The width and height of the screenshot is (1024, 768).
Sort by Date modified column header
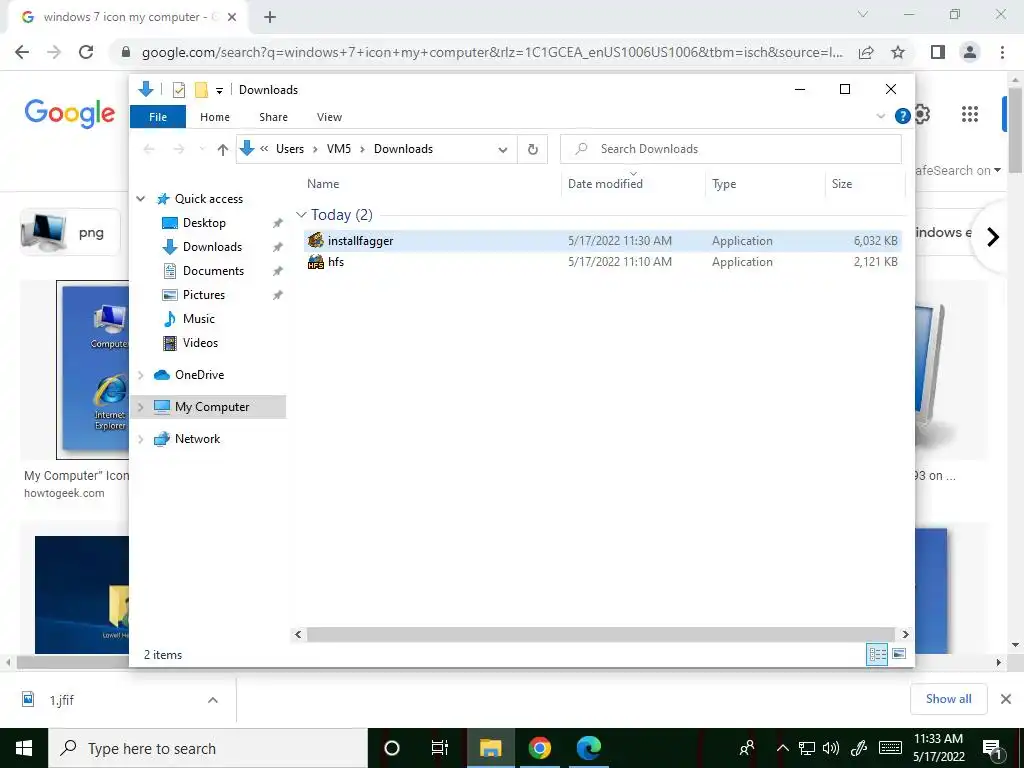(x=605, y=184)
